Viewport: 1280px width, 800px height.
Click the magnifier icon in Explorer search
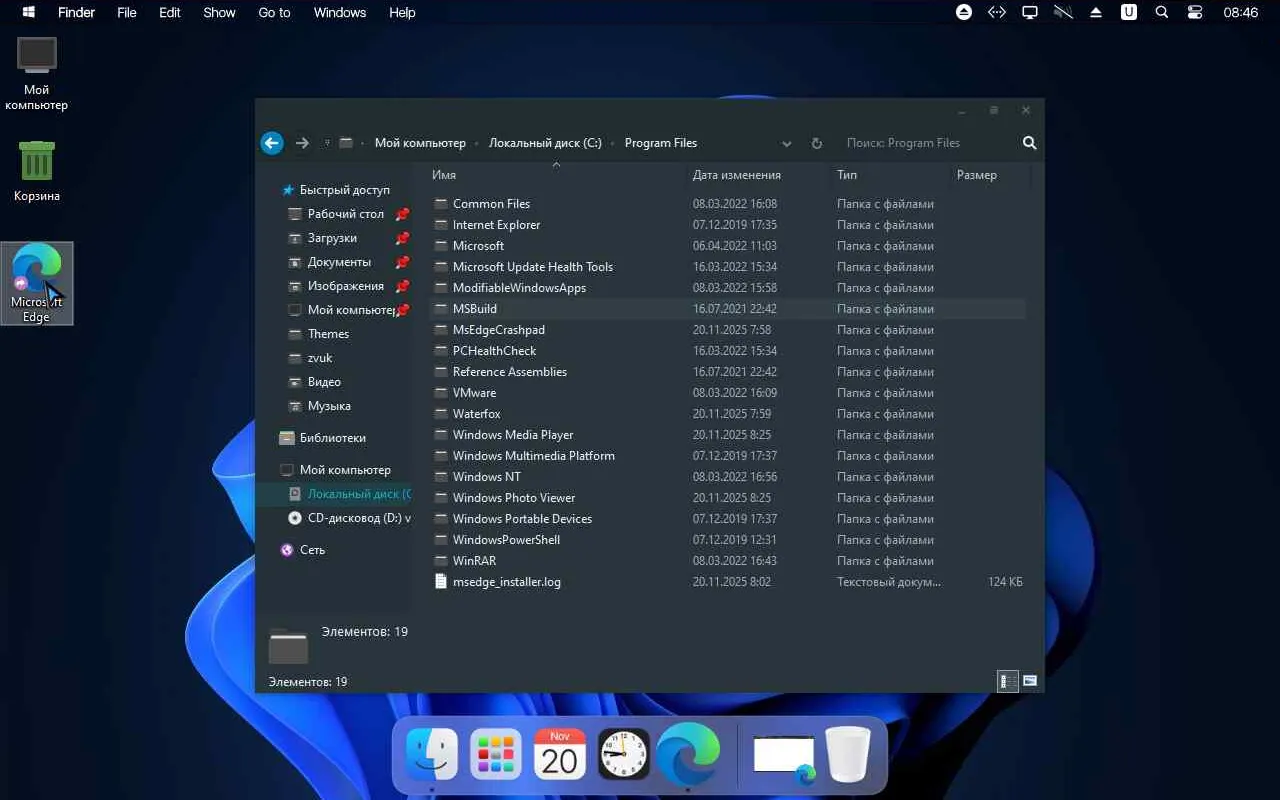(x=1029, y=143)
